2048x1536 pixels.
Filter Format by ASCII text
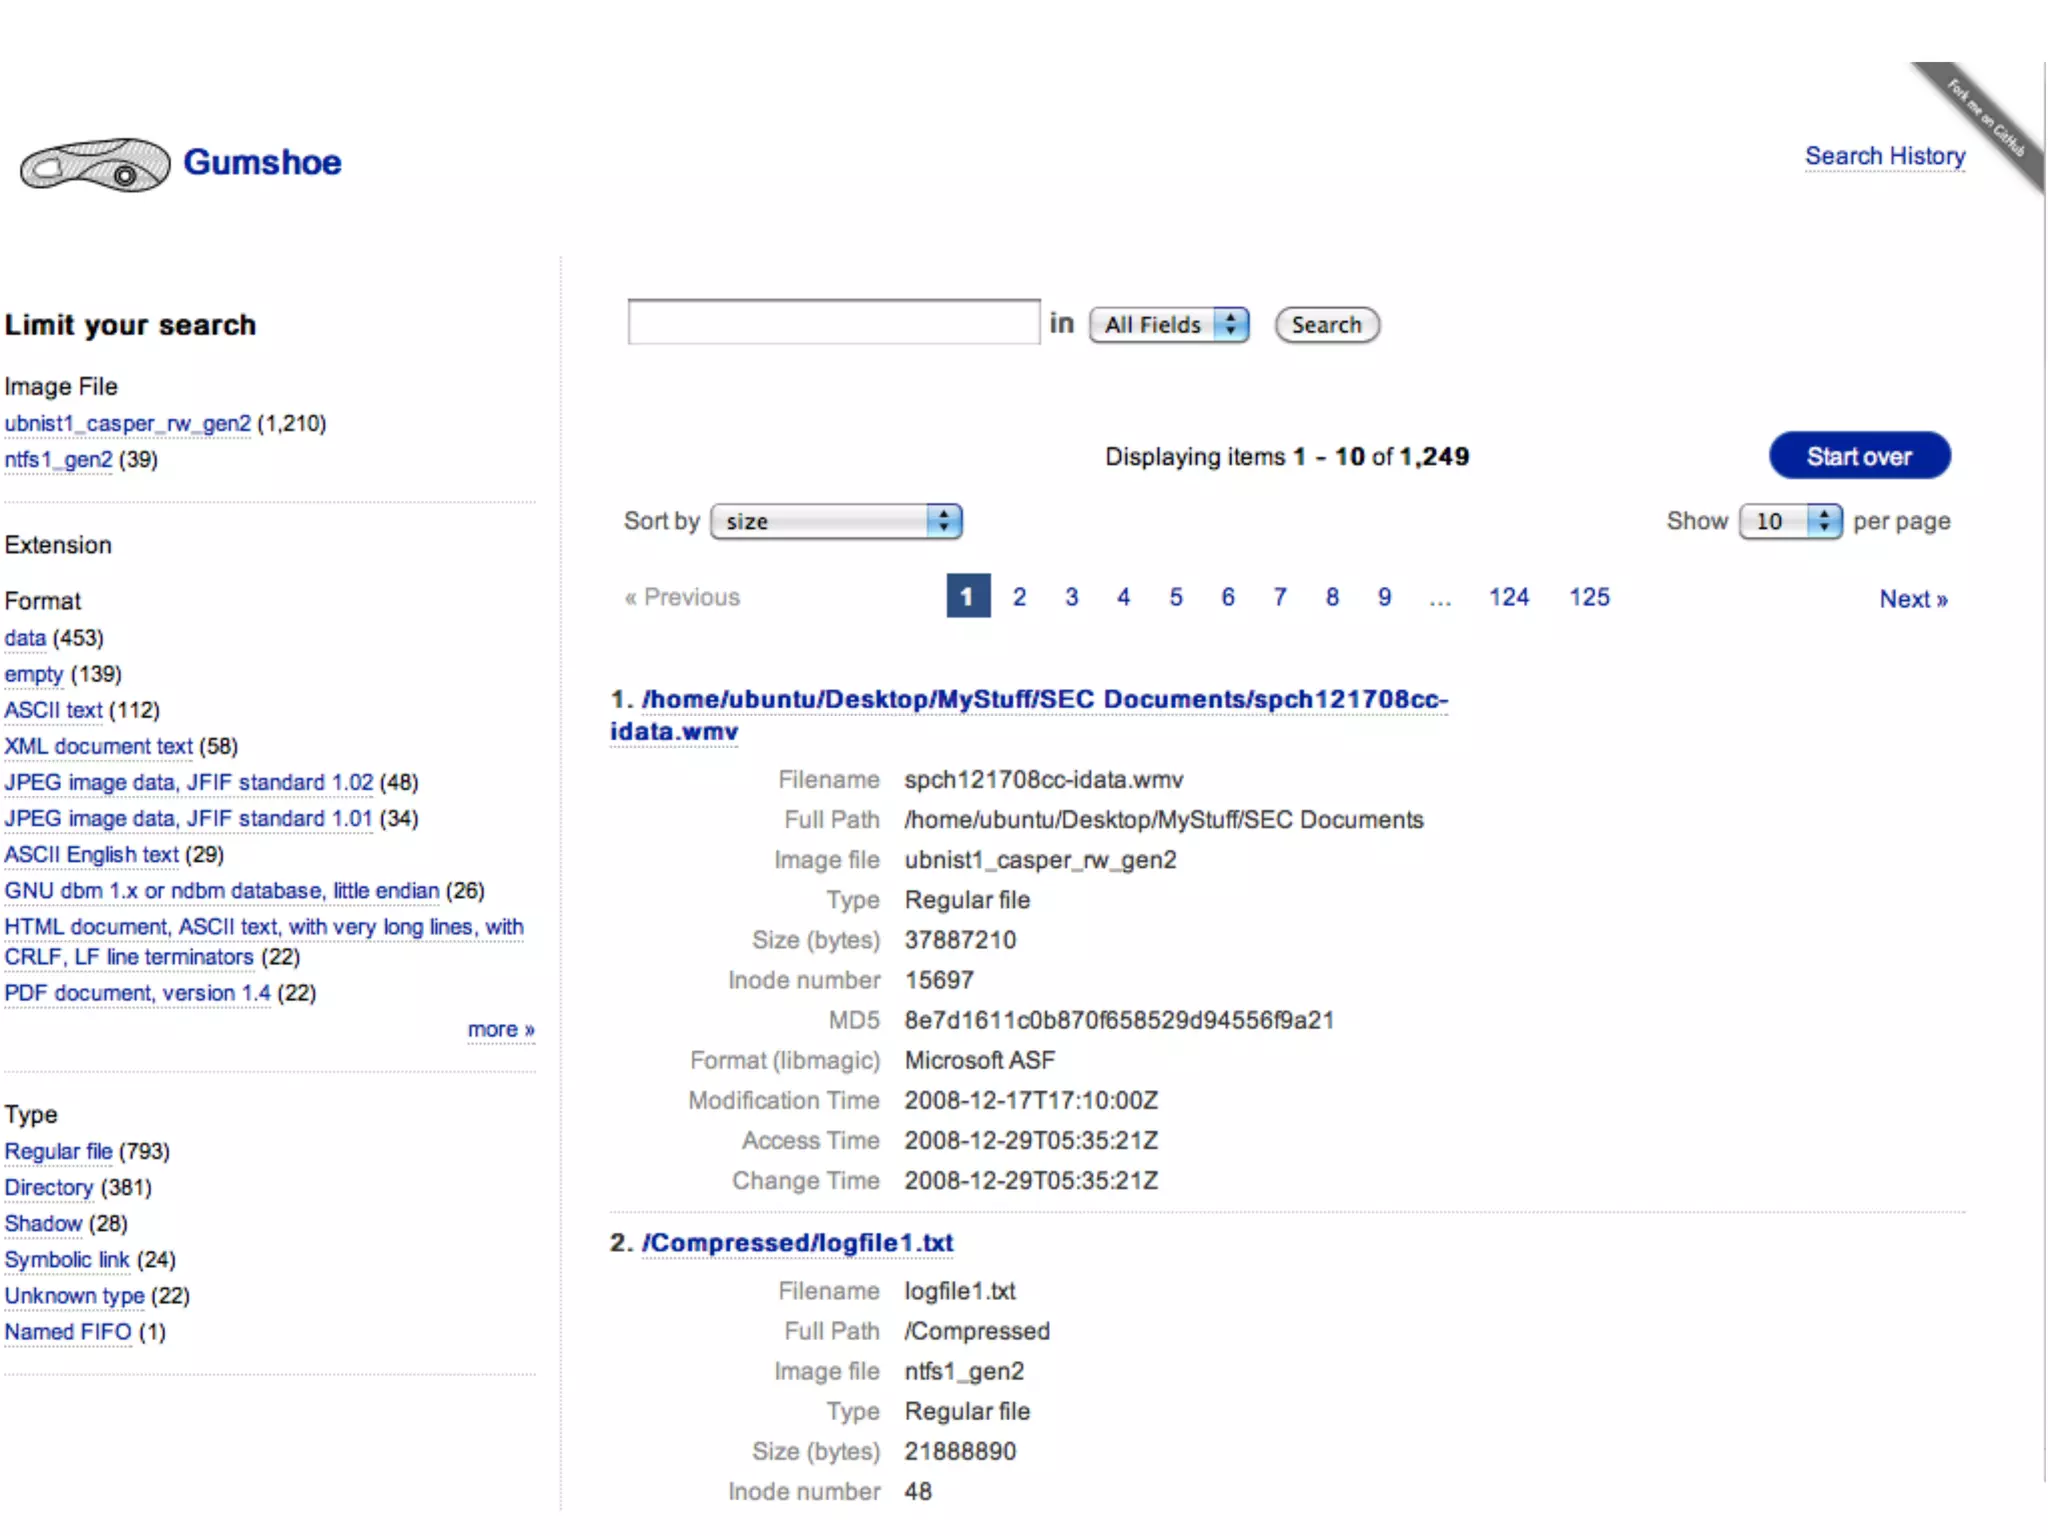(x=53, y=710)
